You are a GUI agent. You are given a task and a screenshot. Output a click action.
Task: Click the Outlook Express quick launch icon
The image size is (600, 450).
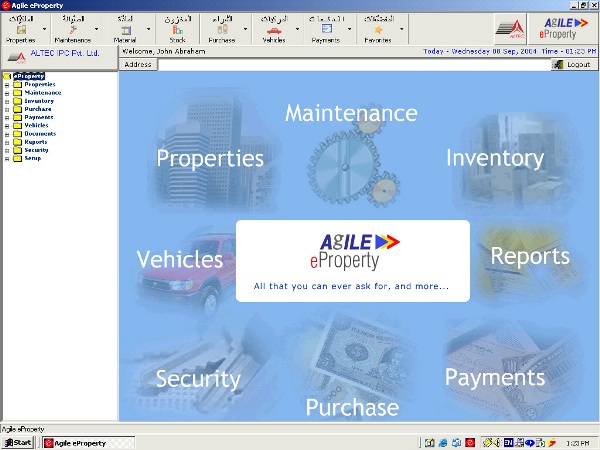[x=457, y=443]
